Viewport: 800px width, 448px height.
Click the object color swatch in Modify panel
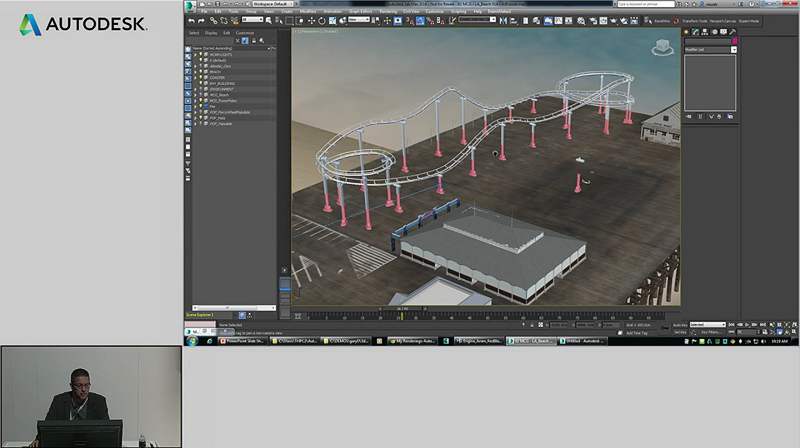pos(735,41)
